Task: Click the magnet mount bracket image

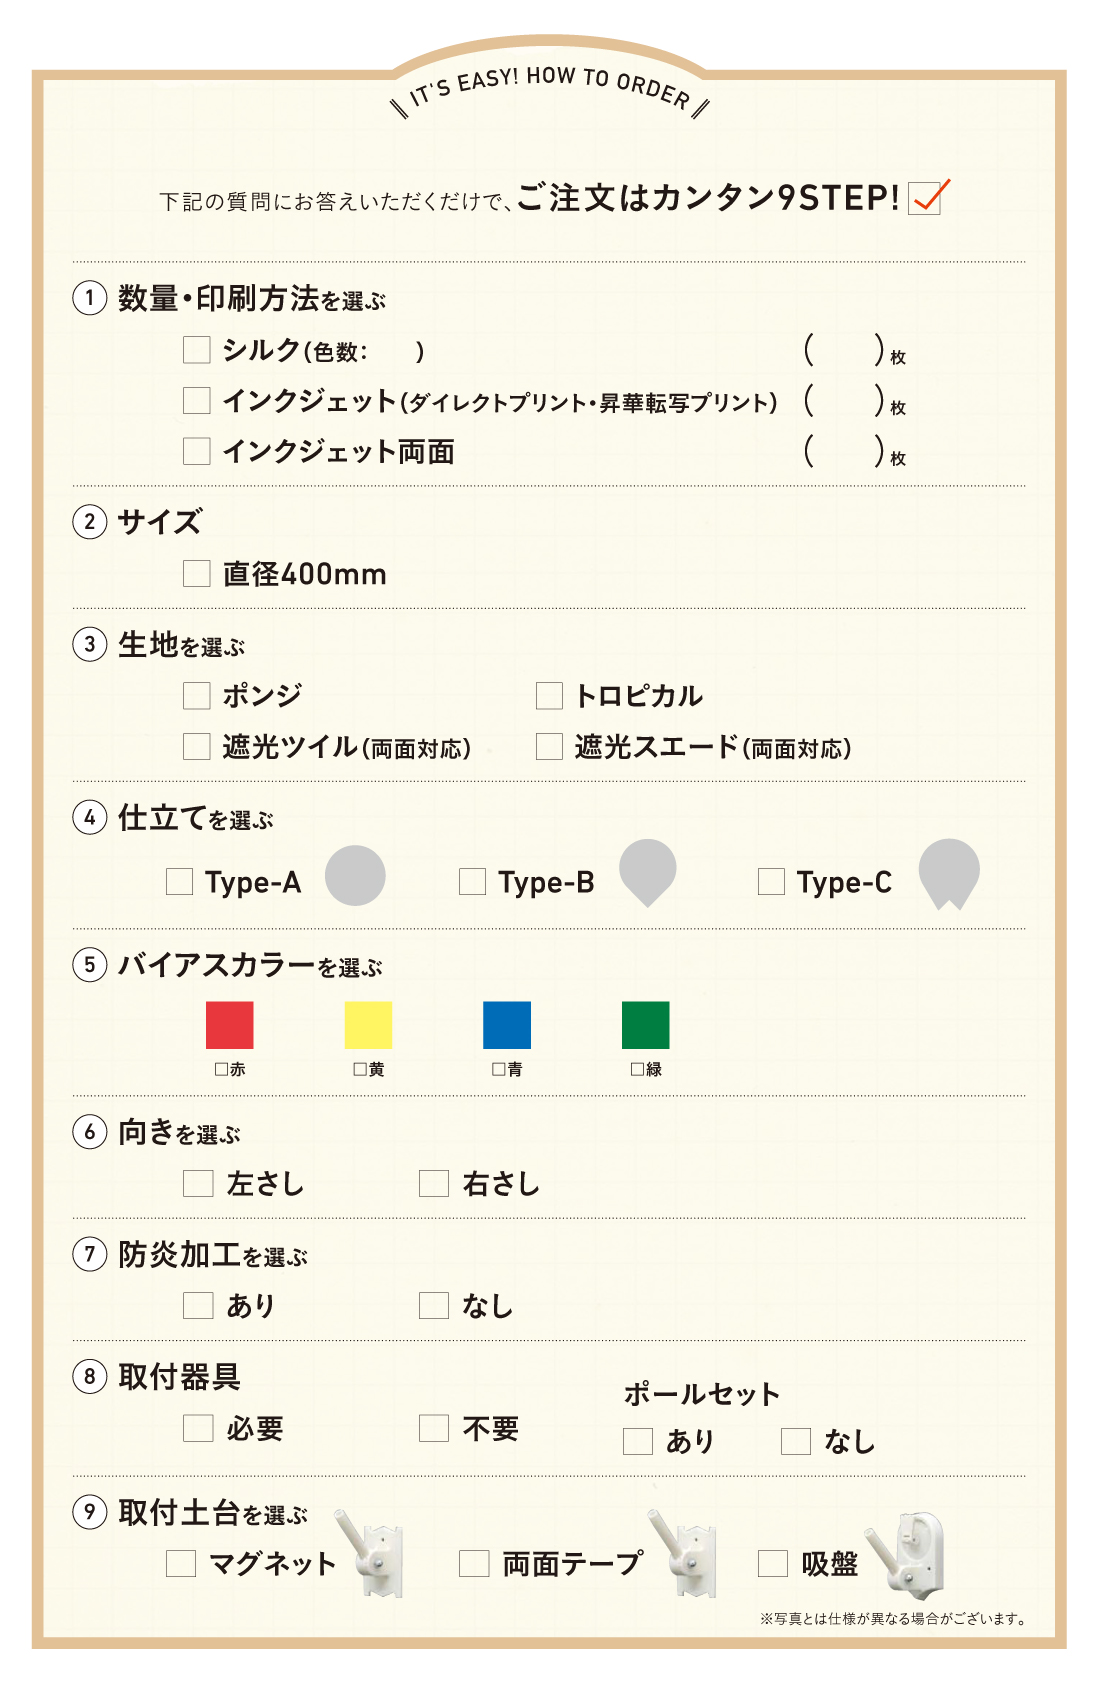Action: [x=369, y=1553]
